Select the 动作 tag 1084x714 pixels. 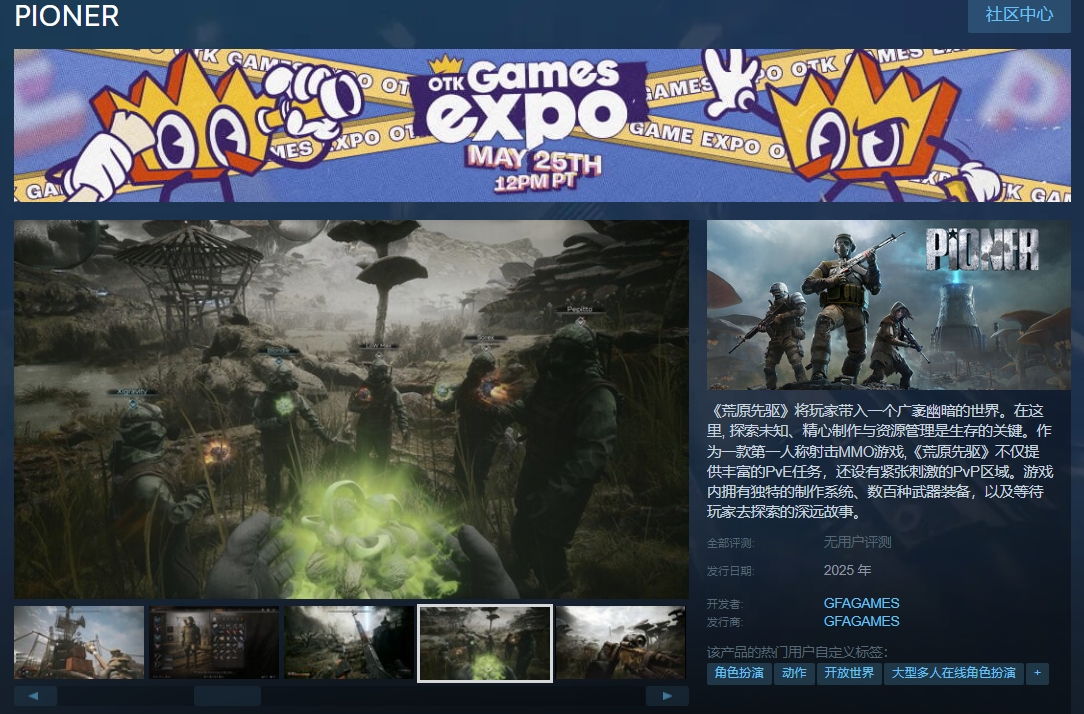click(x=794, y=673)
